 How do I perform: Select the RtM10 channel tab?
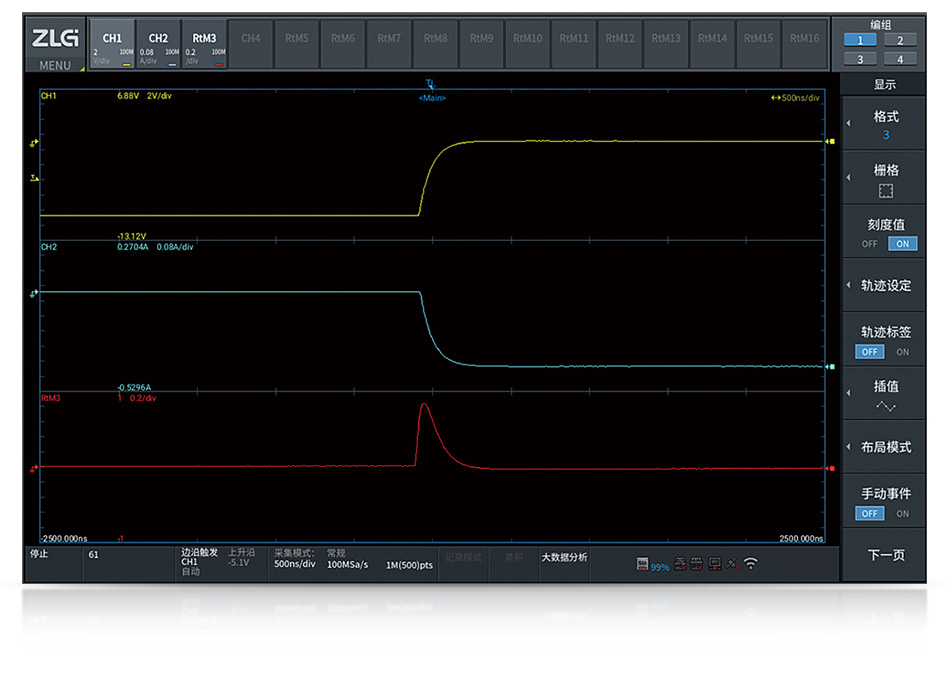[527, 44]
